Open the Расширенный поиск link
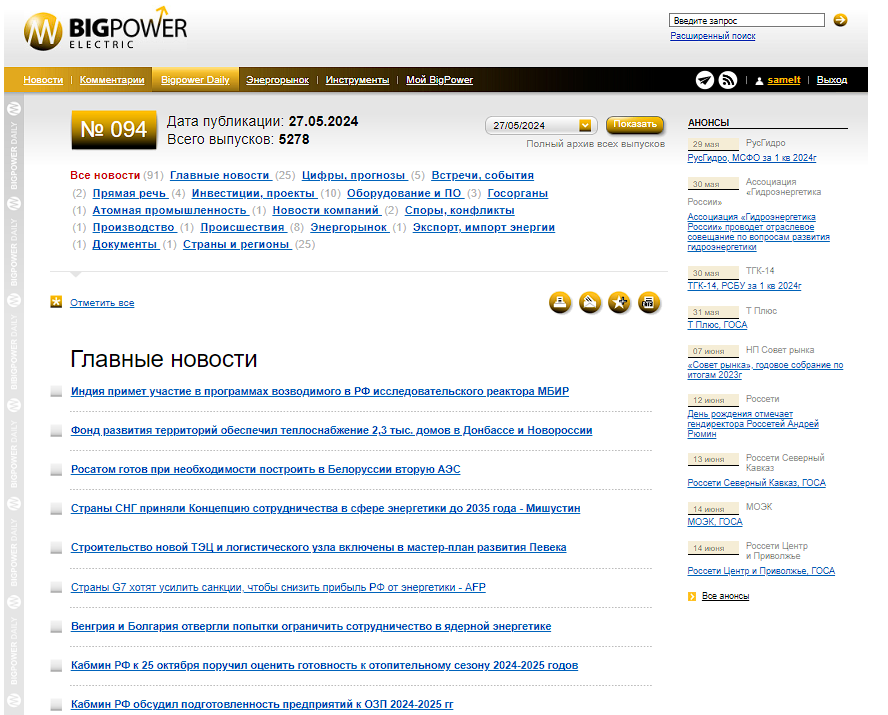This screenshot has width=888, height=715. (712, 36)
